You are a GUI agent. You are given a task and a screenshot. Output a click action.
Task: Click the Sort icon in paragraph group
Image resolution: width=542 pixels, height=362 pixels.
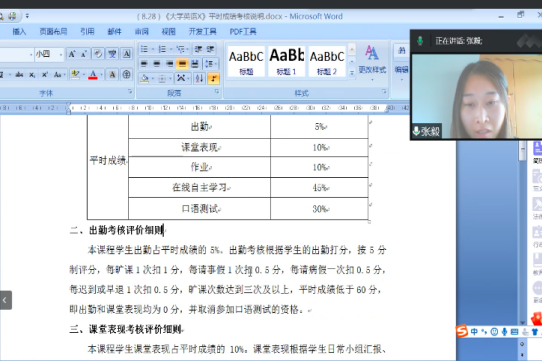[199, 78]
